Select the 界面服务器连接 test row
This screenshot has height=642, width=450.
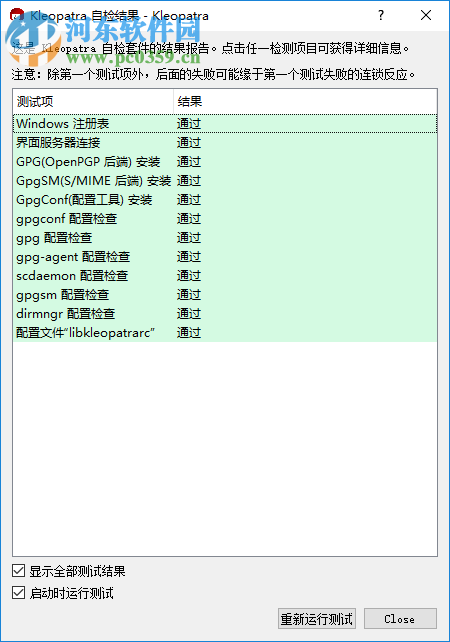225,142
